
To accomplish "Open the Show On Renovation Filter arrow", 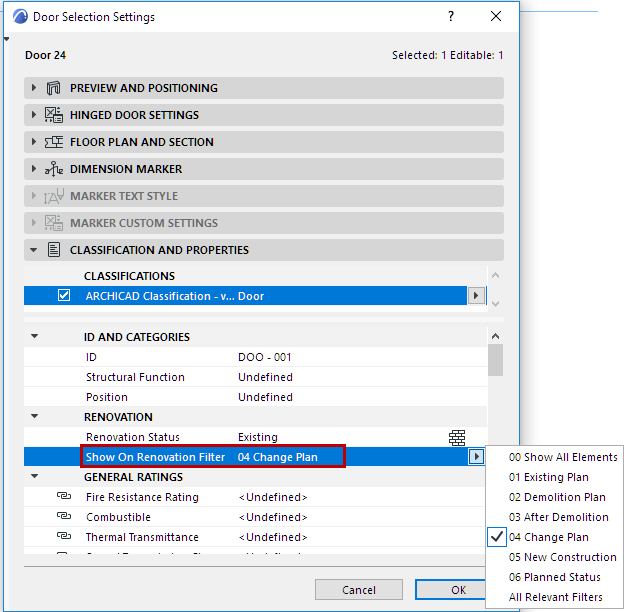I will coord(476,456).
